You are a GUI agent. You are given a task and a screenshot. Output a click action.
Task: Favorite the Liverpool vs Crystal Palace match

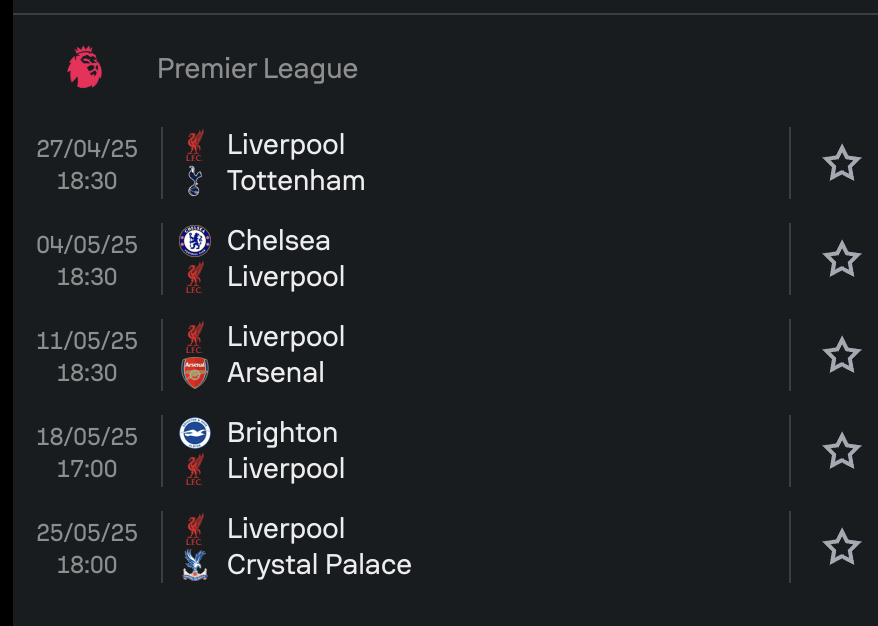(842, 547)
